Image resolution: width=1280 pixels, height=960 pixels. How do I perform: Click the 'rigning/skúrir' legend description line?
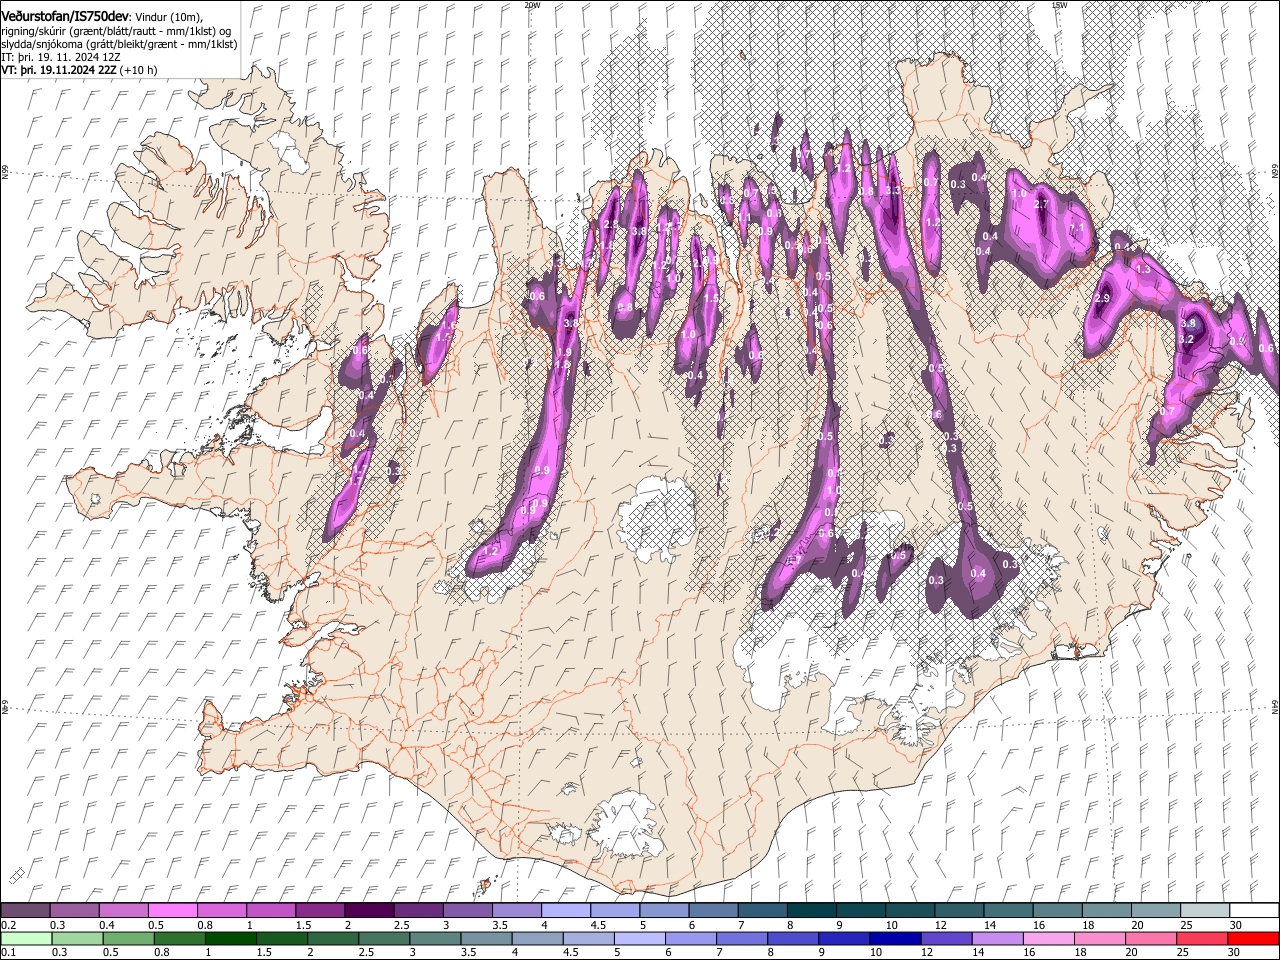click(115, 31)
